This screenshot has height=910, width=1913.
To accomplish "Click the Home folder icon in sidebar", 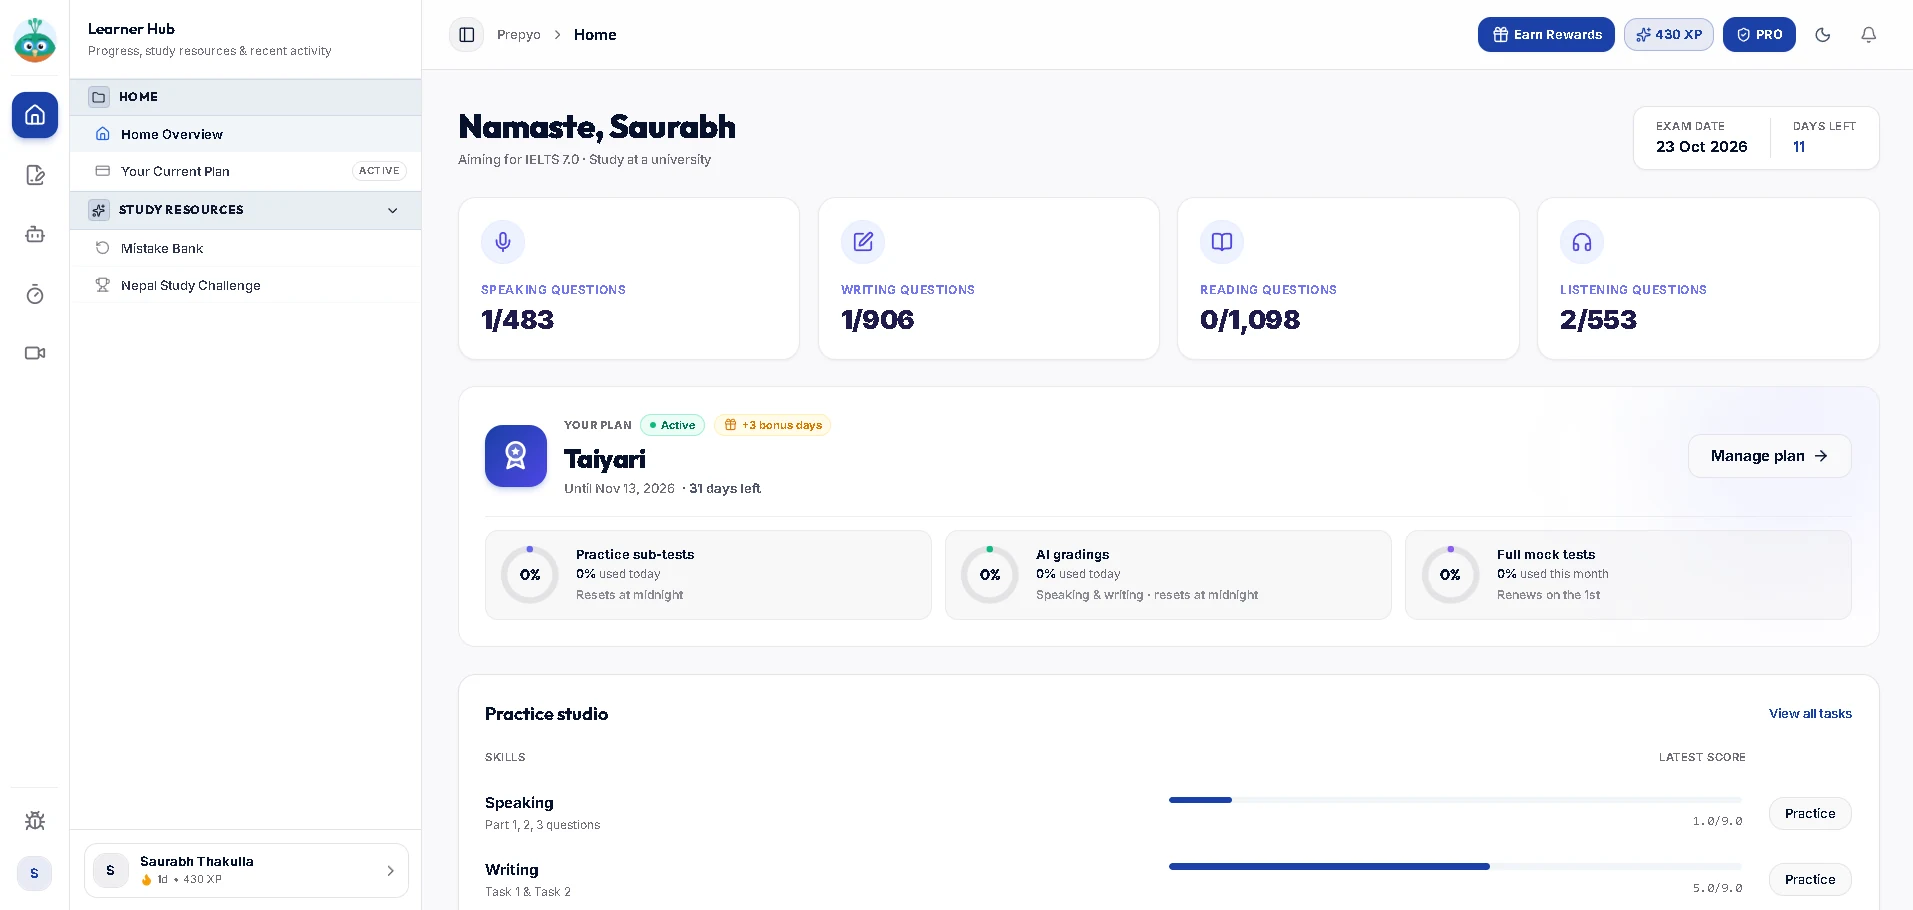I will [99, 97].
